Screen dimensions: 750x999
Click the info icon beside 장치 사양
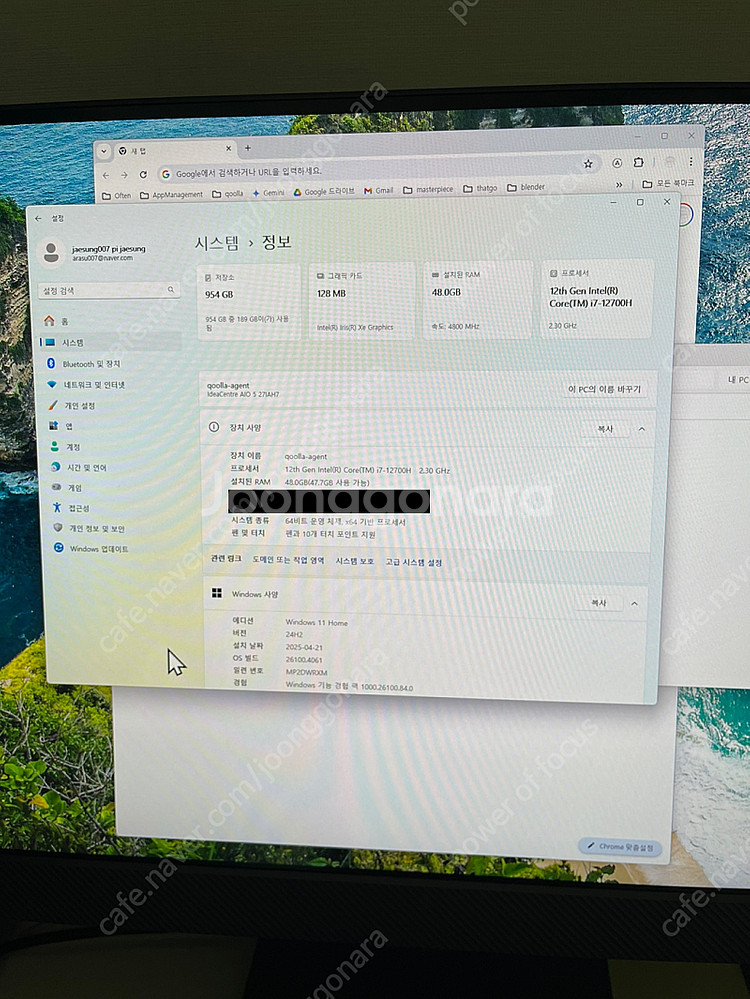(x=214, y=427)
